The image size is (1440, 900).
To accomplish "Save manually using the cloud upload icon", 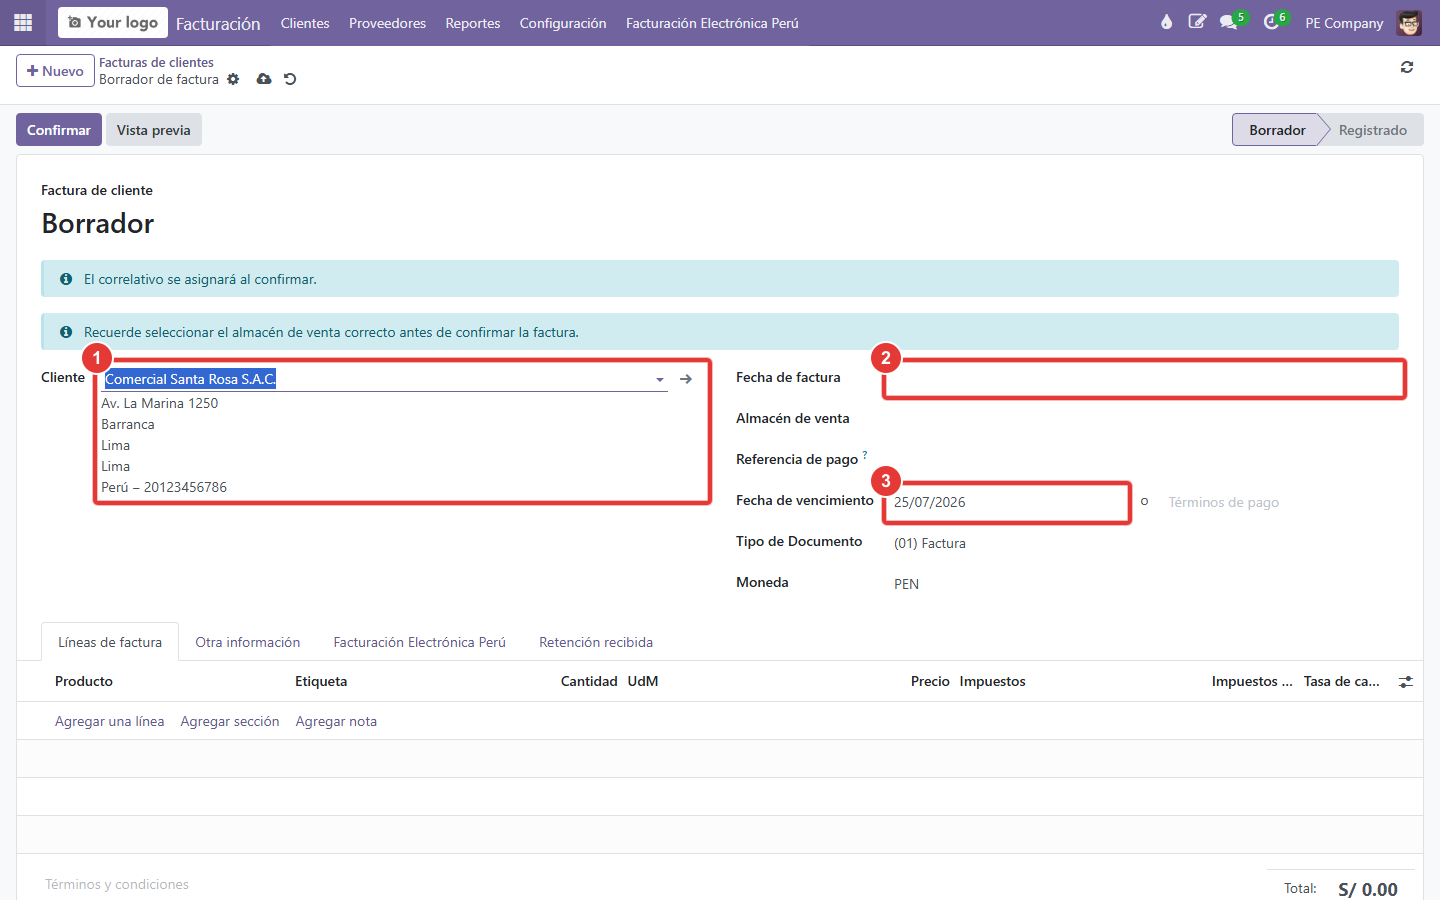I will coord(264,79).
